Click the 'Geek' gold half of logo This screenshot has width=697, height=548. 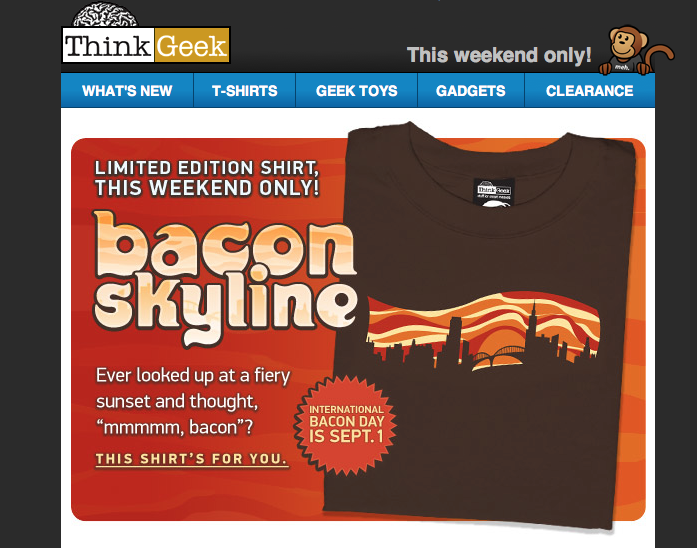coord(192,45)
